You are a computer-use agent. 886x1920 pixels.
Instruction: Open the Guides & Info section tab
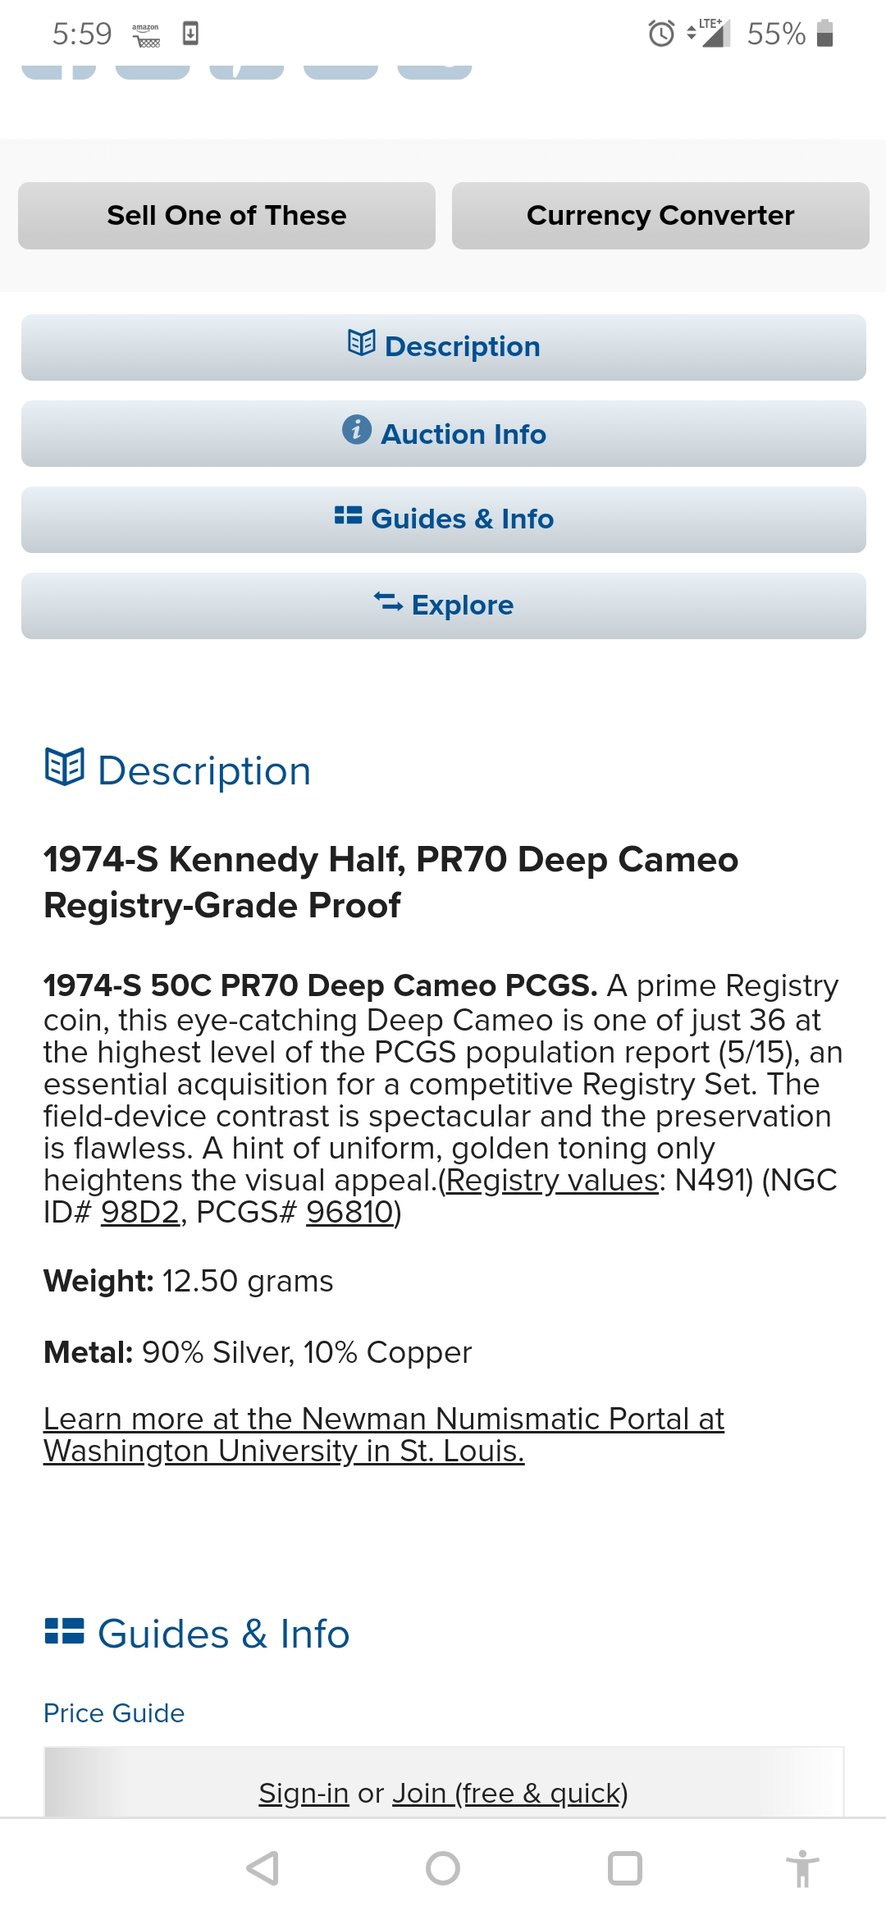coord(443,519)
